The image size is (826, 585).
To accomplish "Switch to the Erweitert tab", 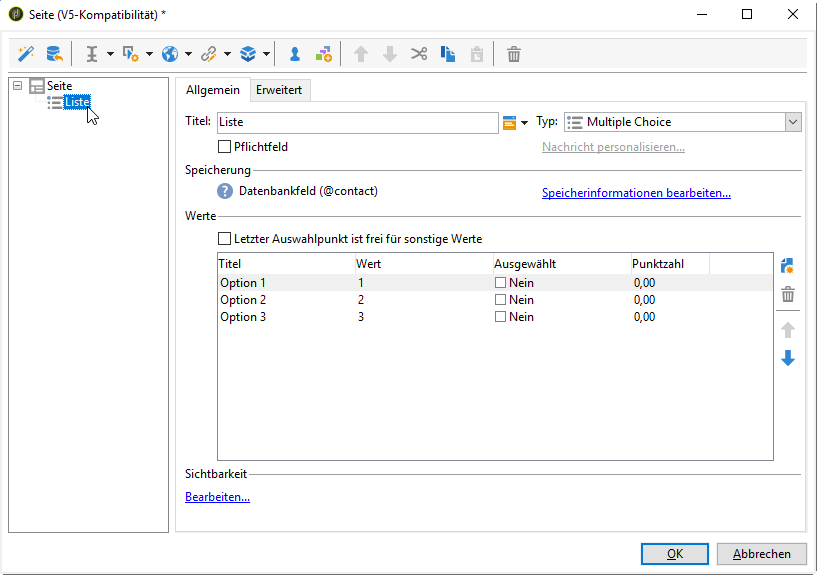I will pos(280,90).
